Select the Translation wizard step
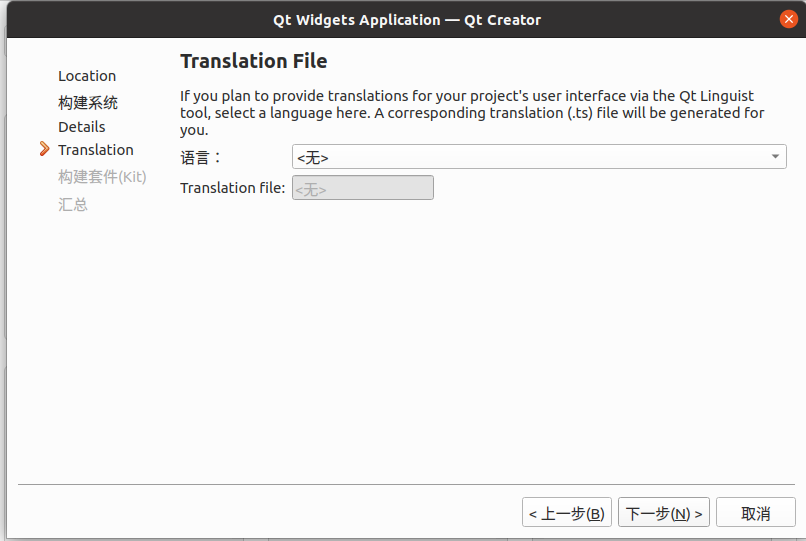806x541 pixels. point(96,150)
